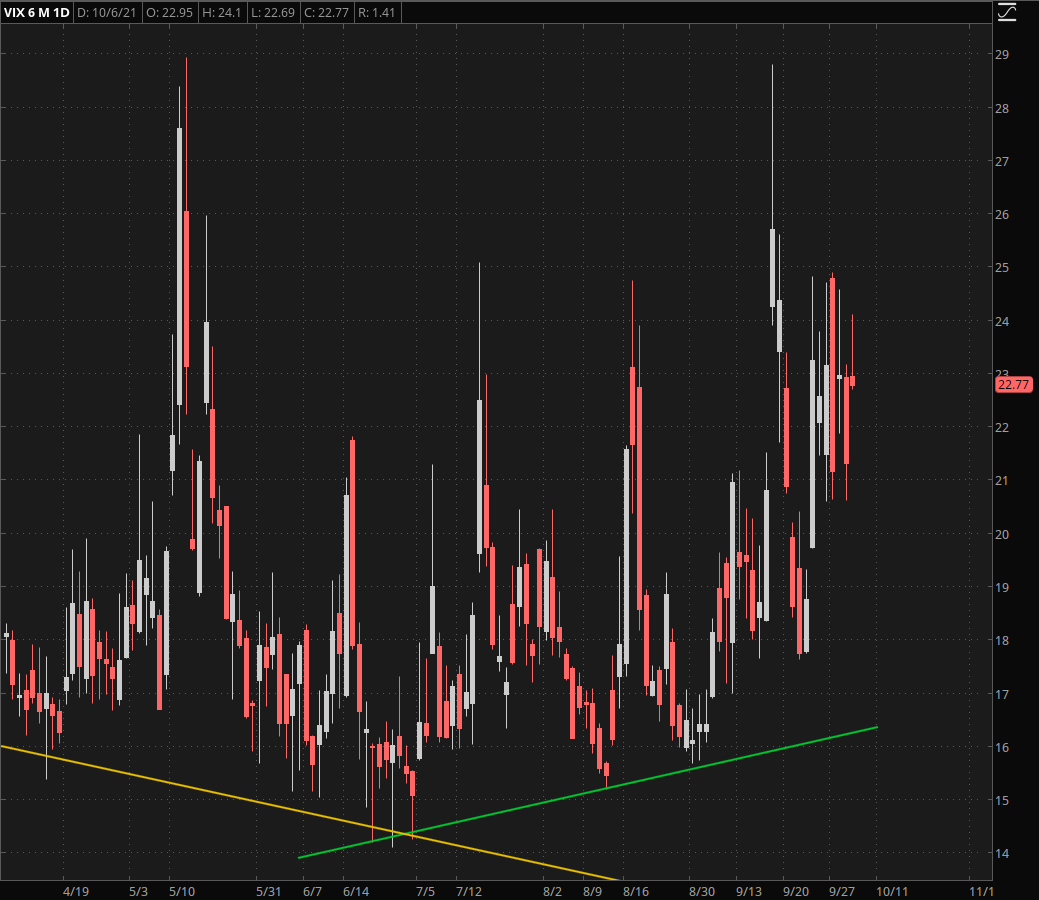
Task: Click the 20 price axis label
Action: [1002, 534]
